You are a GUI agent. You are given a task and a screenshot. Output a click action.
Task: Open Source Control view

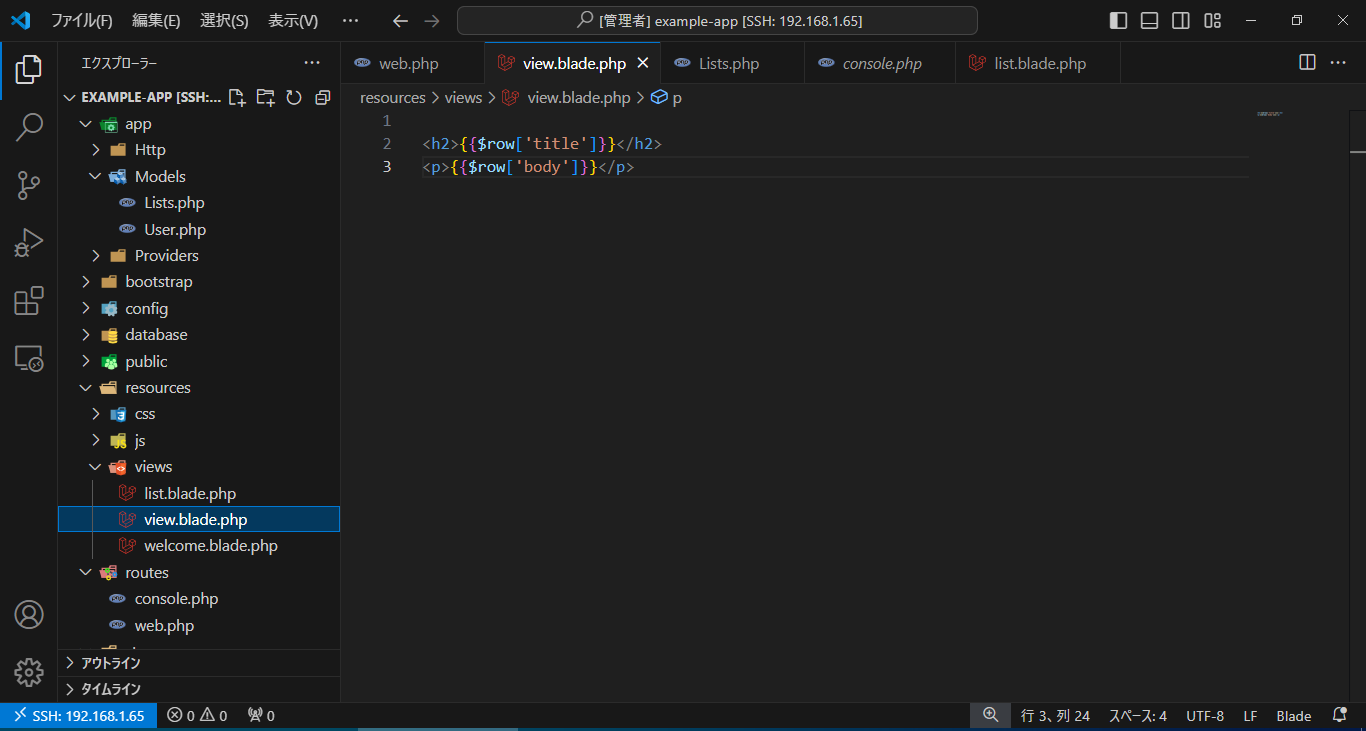click(x=29, y=185)
